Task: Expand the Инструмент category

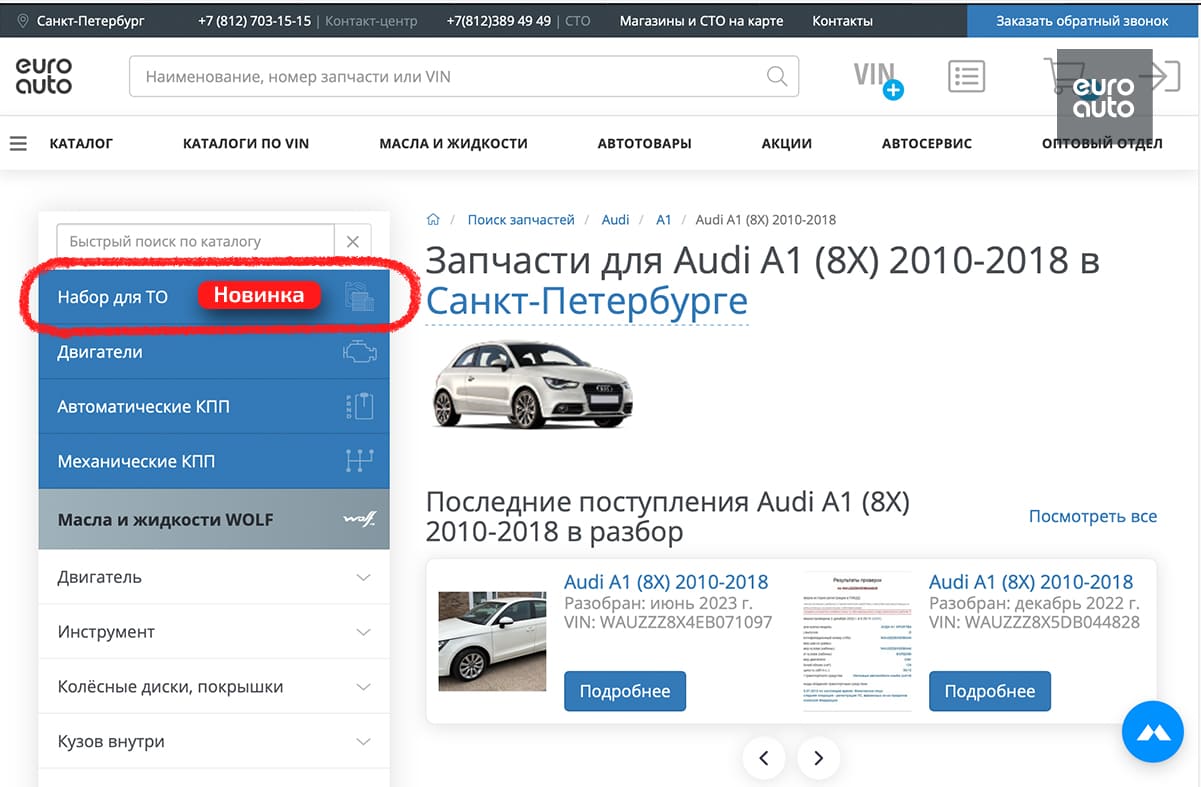Action: [214, 632]
